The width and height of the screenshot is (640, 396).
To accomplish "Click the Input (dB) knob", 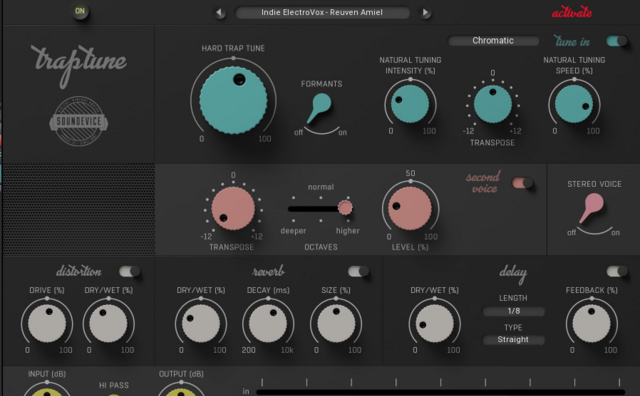I will click(x=47, y=392).
